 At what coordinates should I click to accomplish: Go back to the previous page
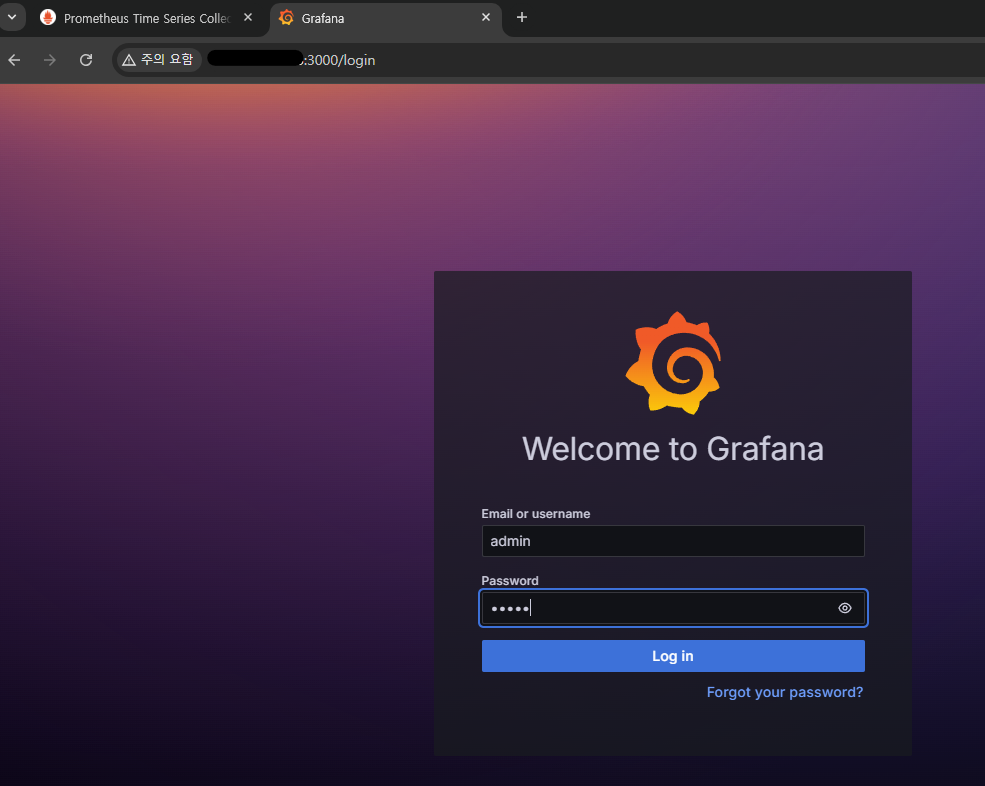14,60
